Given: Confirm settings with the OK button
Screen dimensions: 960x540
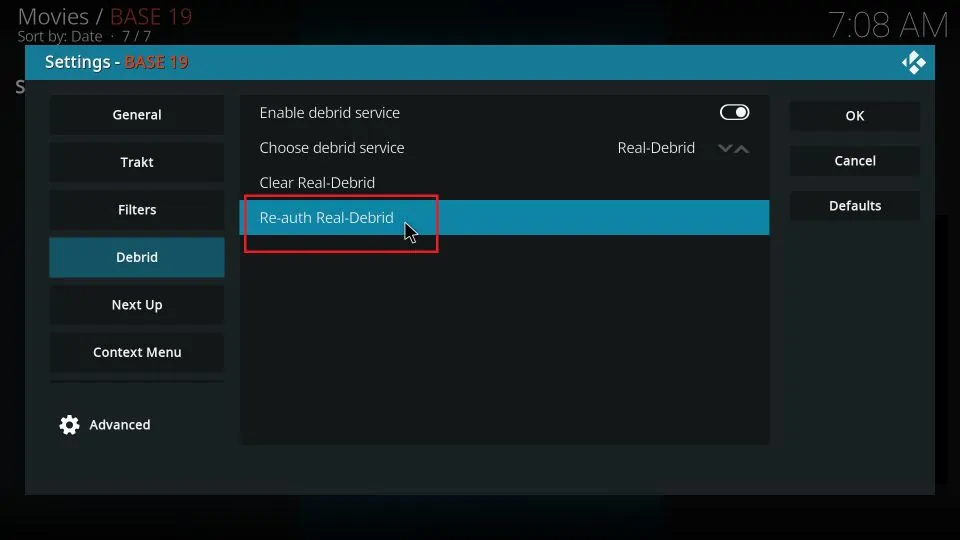Looking at the screenshot, I should point(855,116).
